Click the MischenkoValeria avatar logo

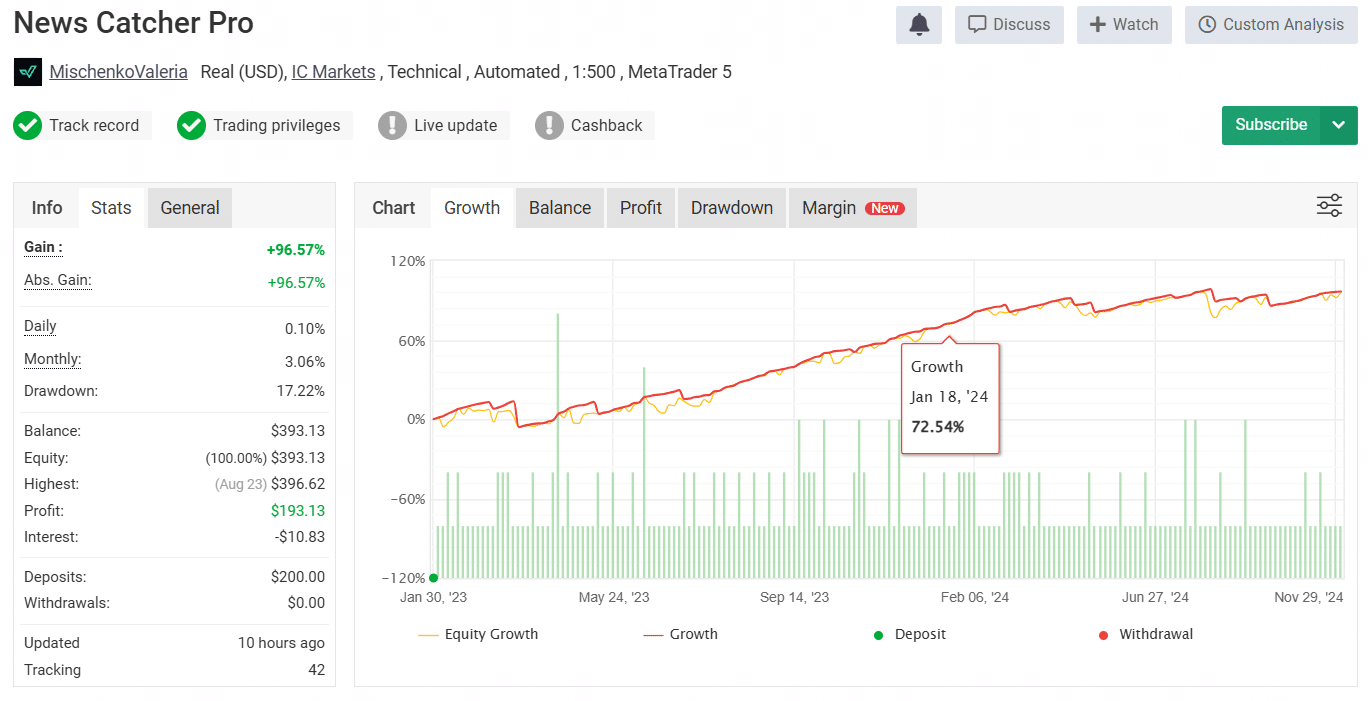28,72
